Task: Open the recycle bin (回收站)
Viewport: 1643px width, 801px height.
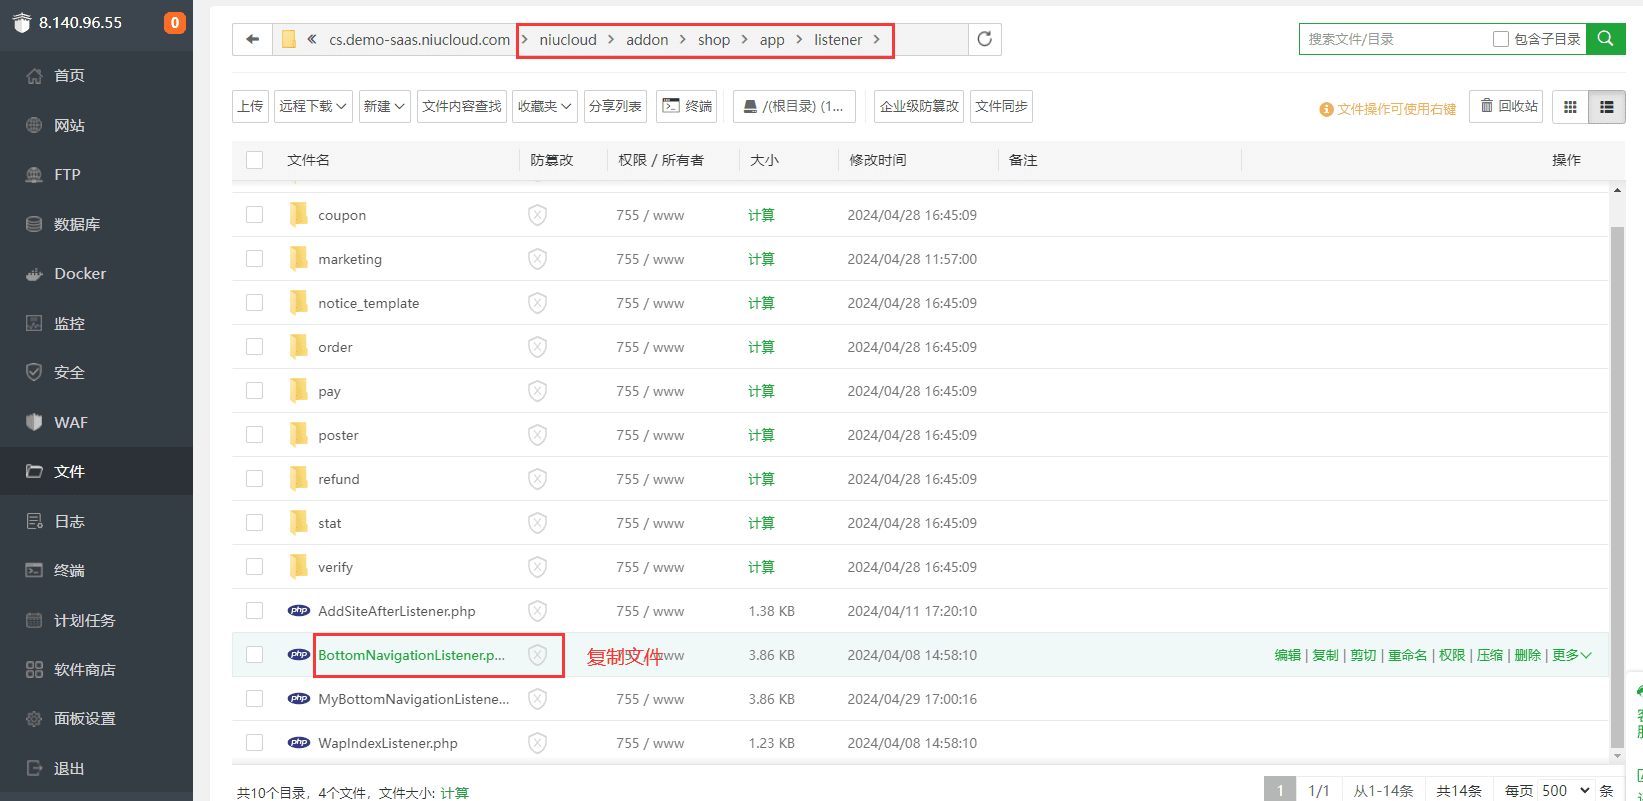Action: pos(1508,106)
